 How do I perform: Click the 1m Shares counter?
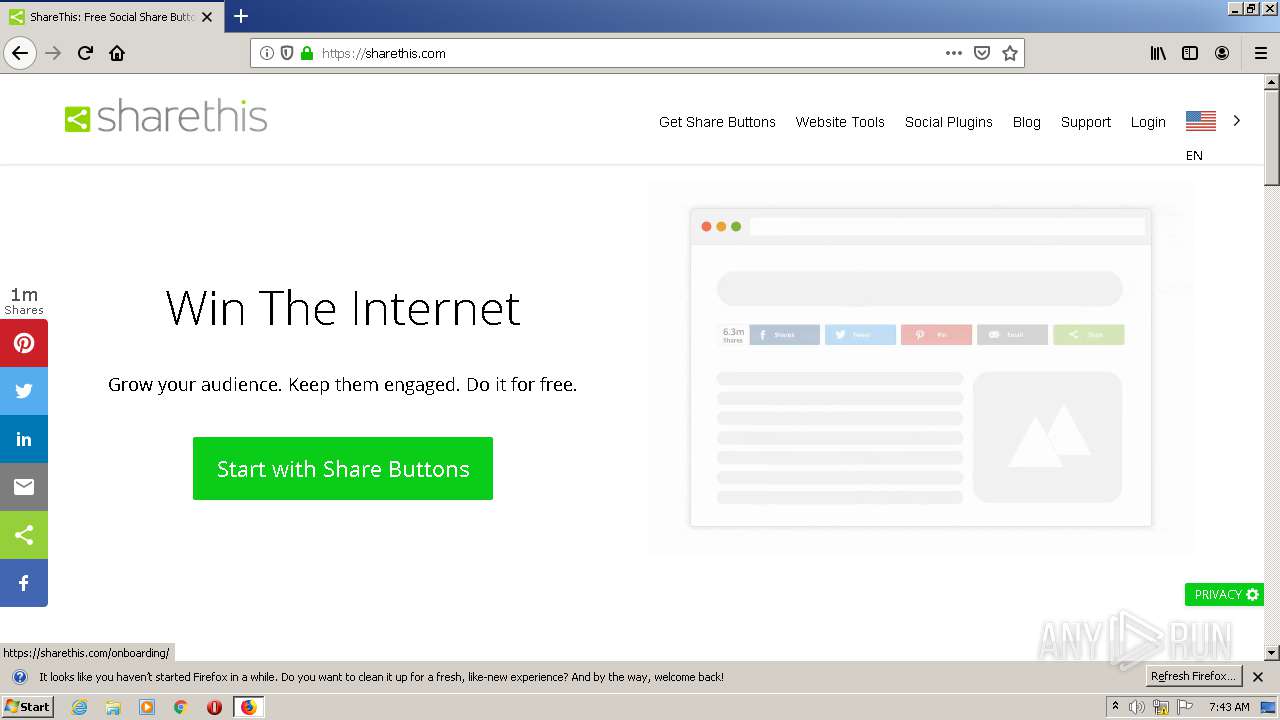tap(24, 301)
